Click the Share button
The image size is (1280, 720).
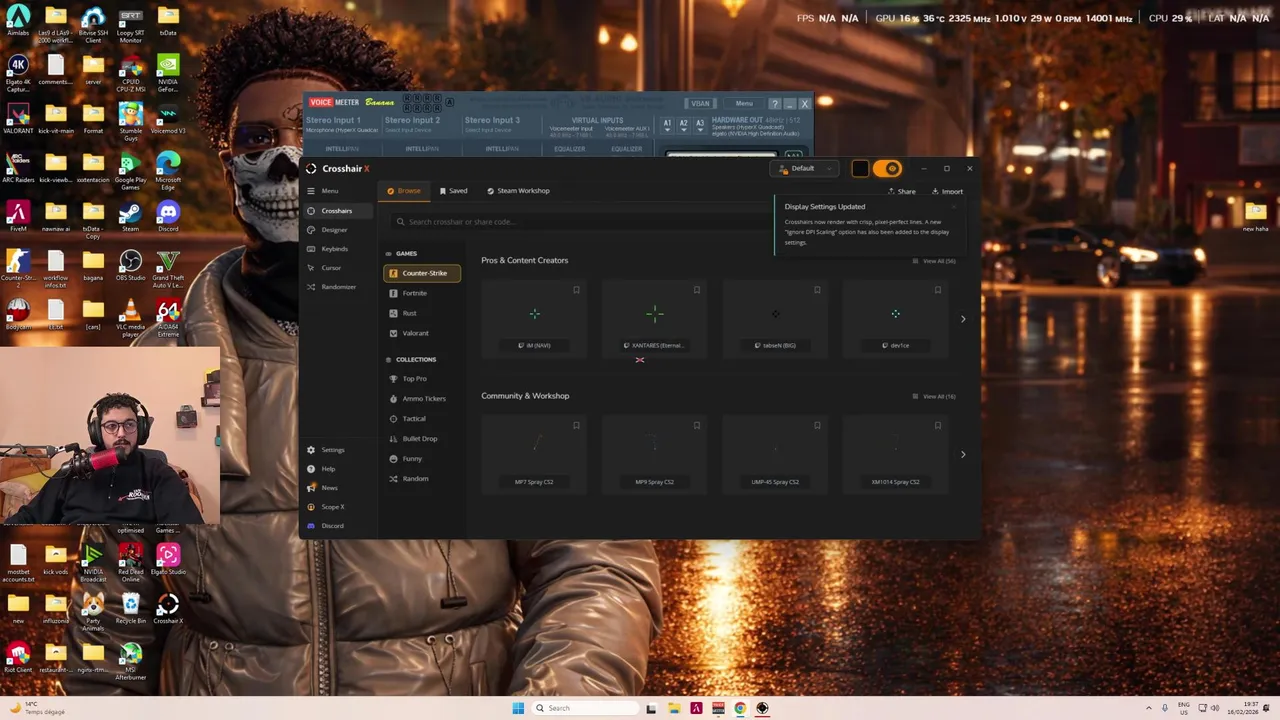902,192
